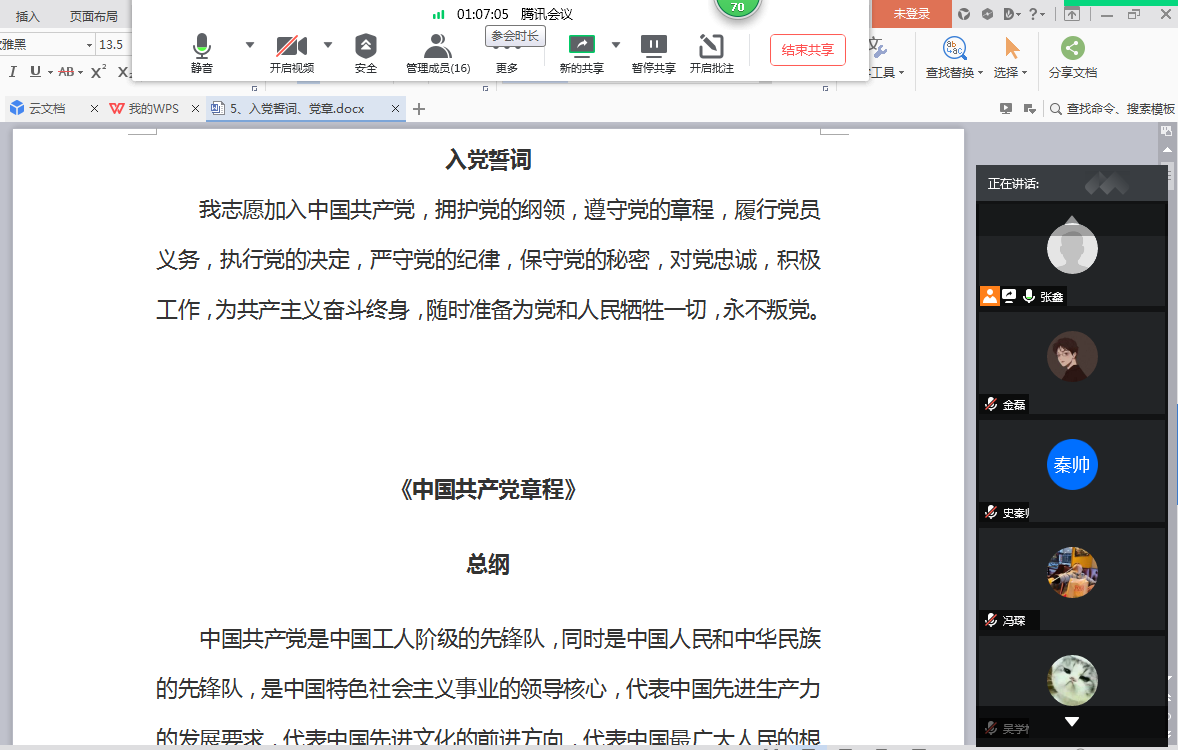Open the 页面布局 ribbon tab

click(93, 16)
